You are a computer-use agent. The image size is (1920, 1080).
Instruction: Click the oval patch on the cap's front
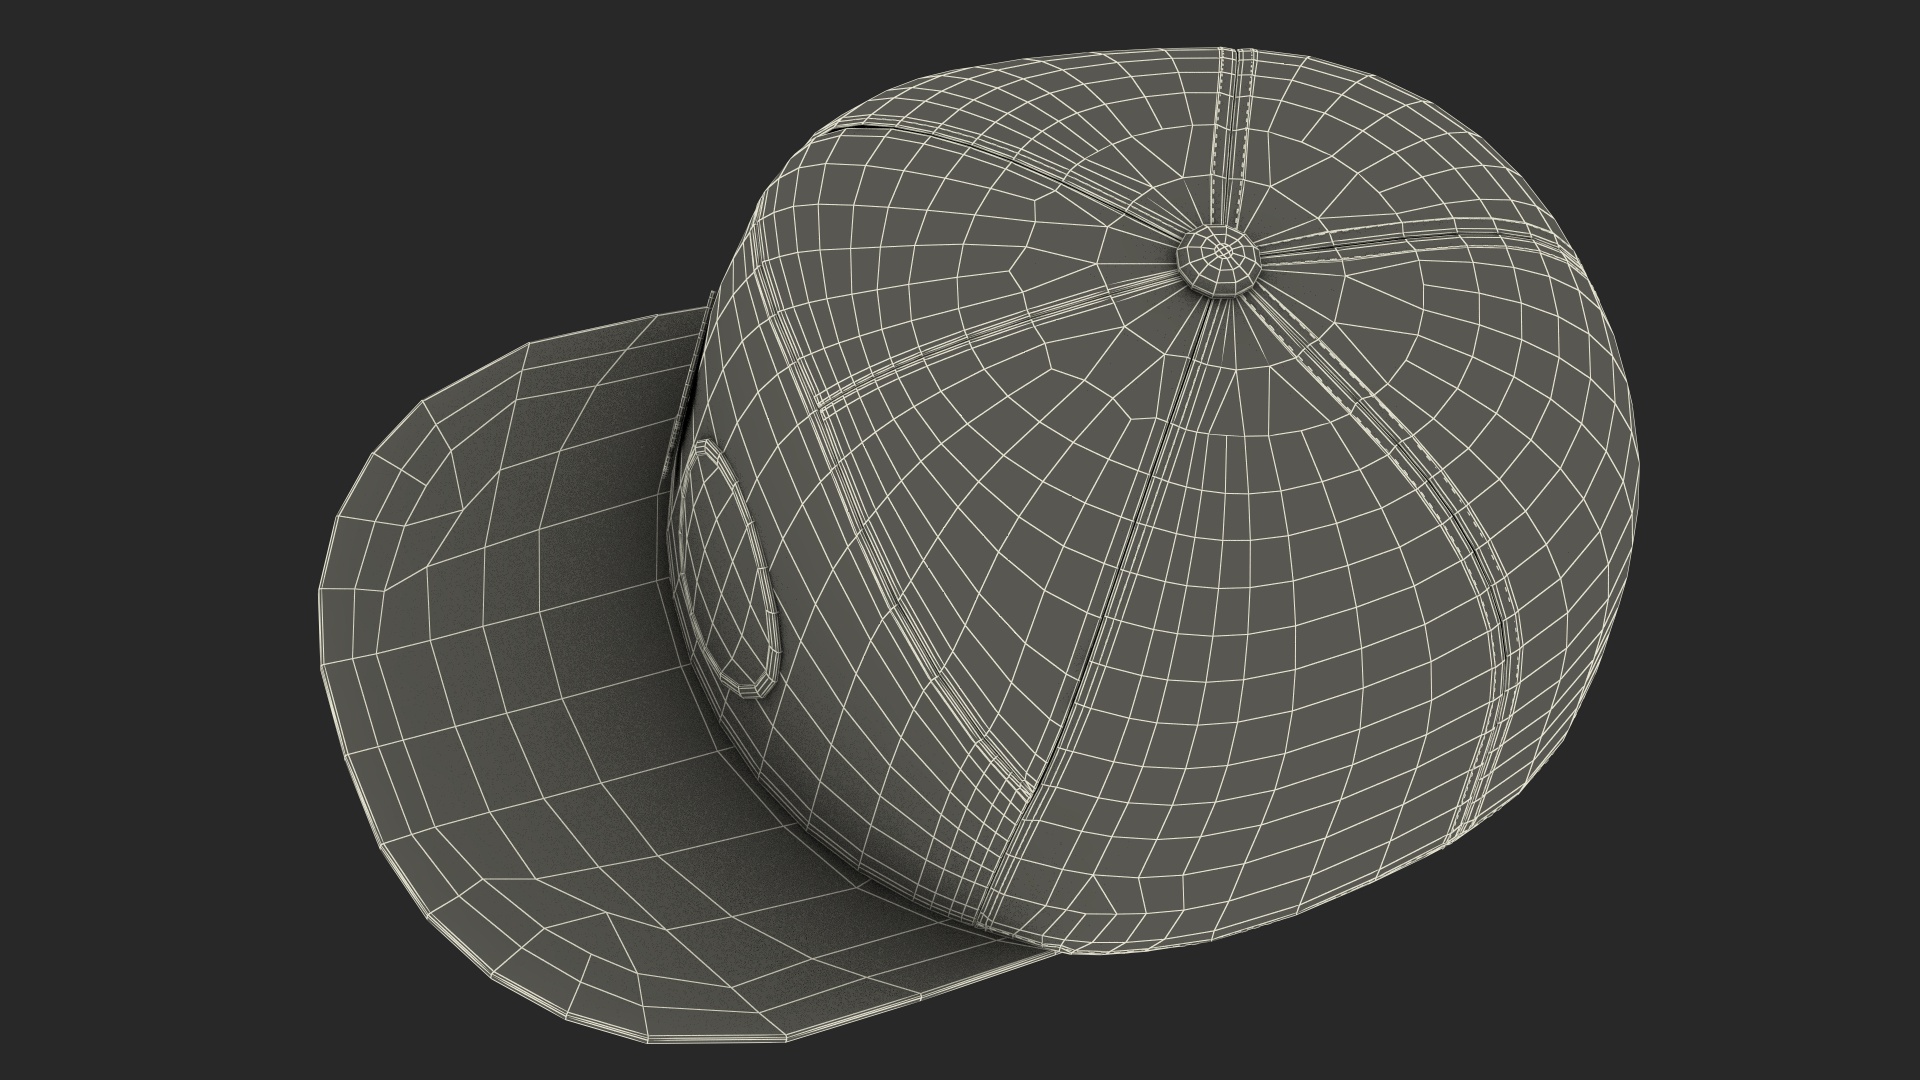click(x=728, y=569)
